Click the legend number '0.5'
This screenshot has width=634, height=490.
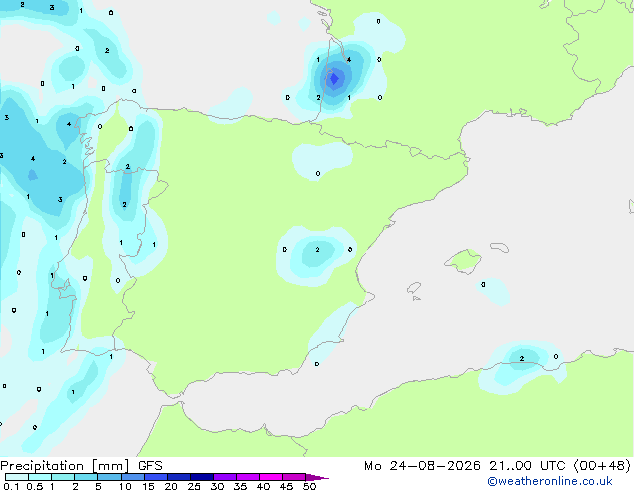[x=35, y=486]
